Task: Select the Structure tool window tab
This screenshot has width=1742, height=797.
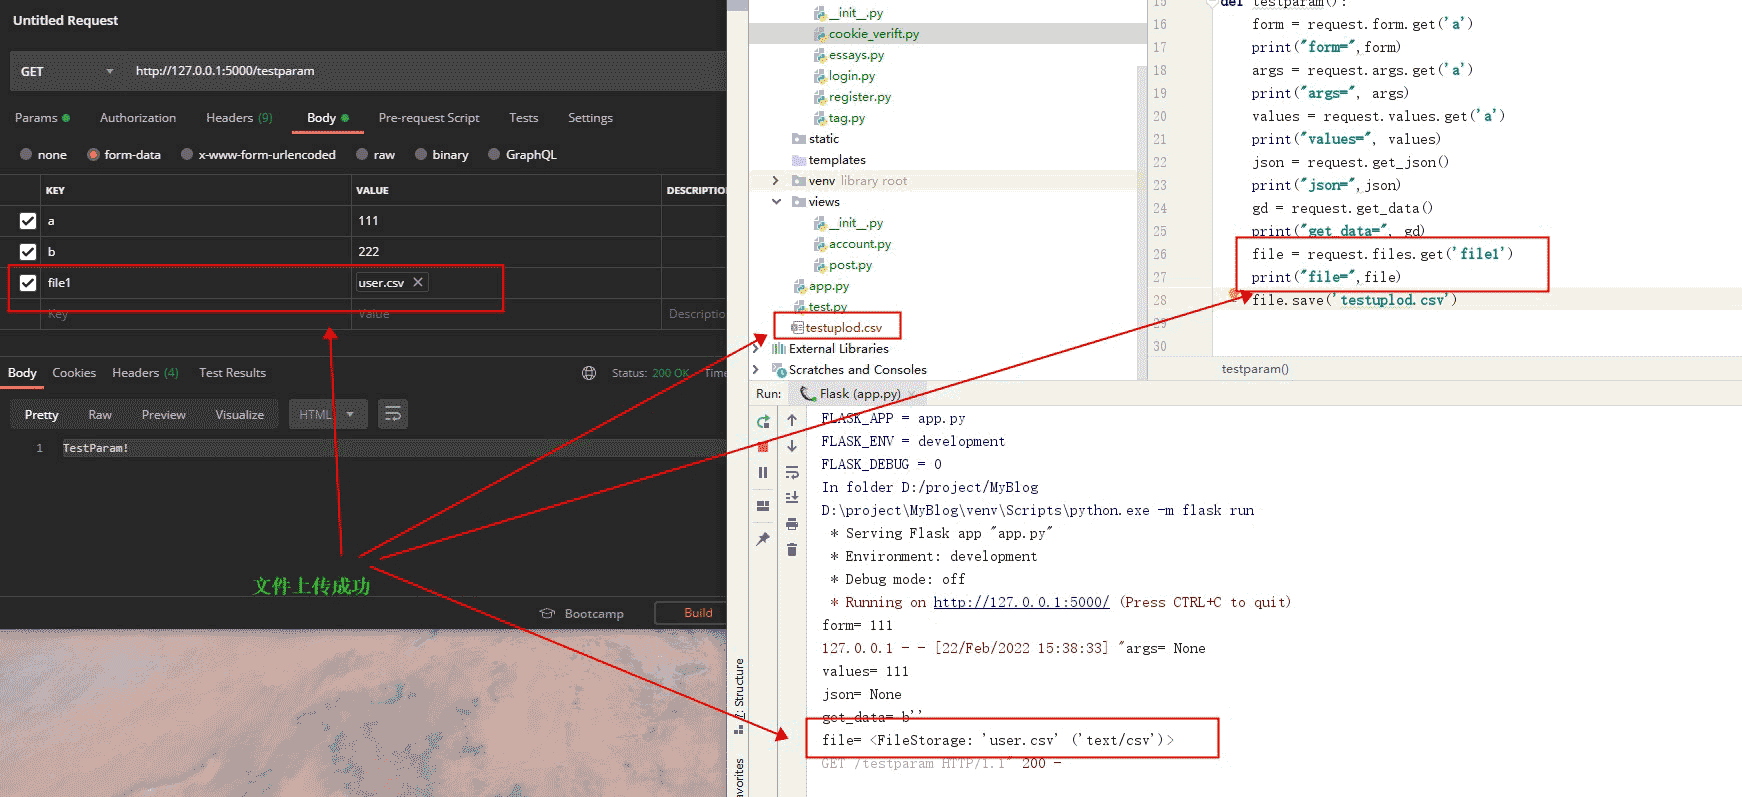Action: tap(739, 690)
